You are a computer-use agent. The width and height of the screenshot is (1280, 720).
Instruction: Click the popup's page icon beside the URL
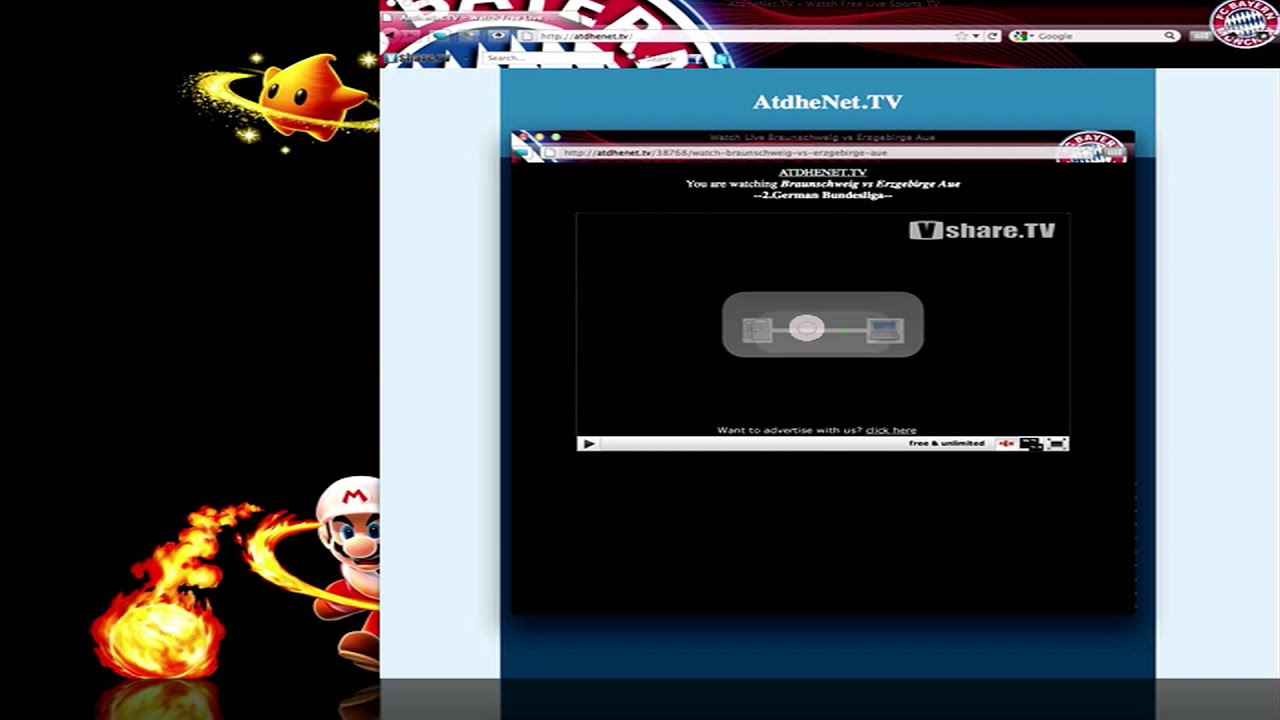pyautogui.click(x=549, y=153)
